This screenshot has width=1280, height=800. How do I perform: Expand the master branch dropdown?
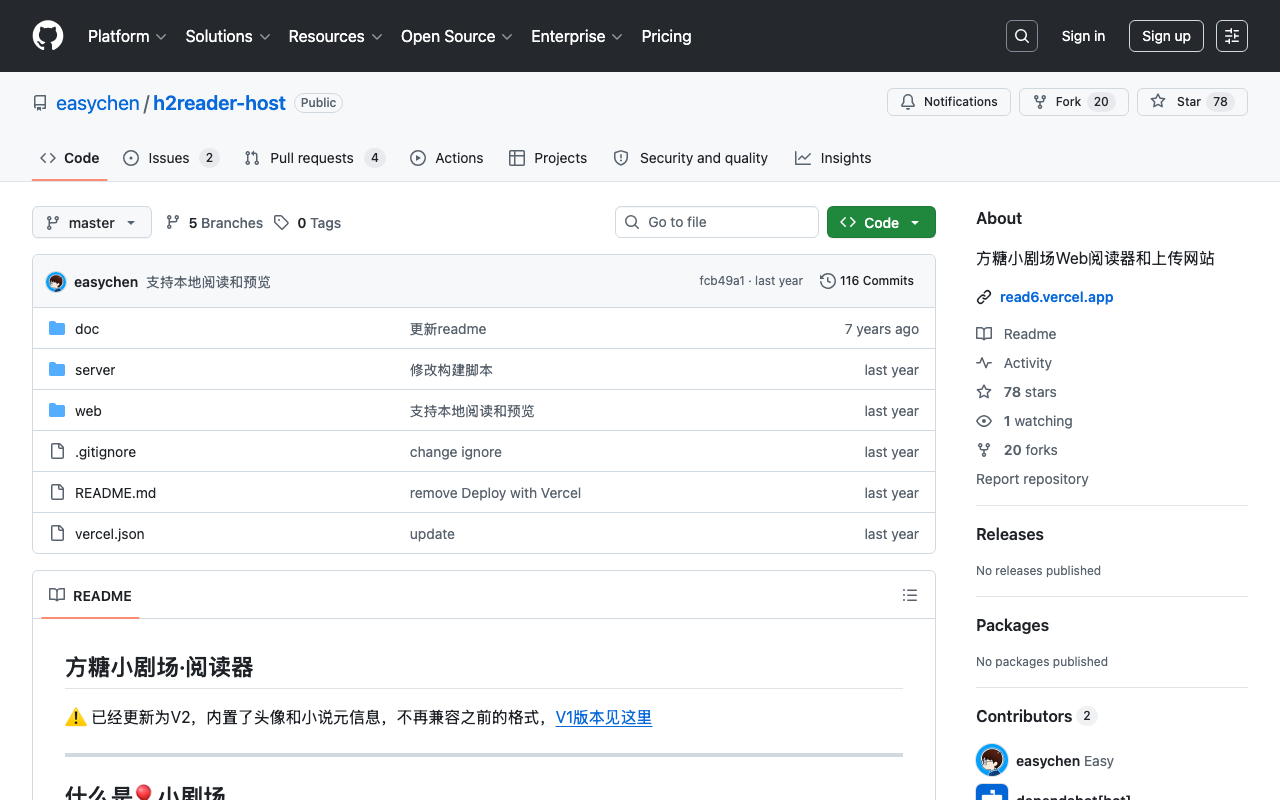[92, 222]
